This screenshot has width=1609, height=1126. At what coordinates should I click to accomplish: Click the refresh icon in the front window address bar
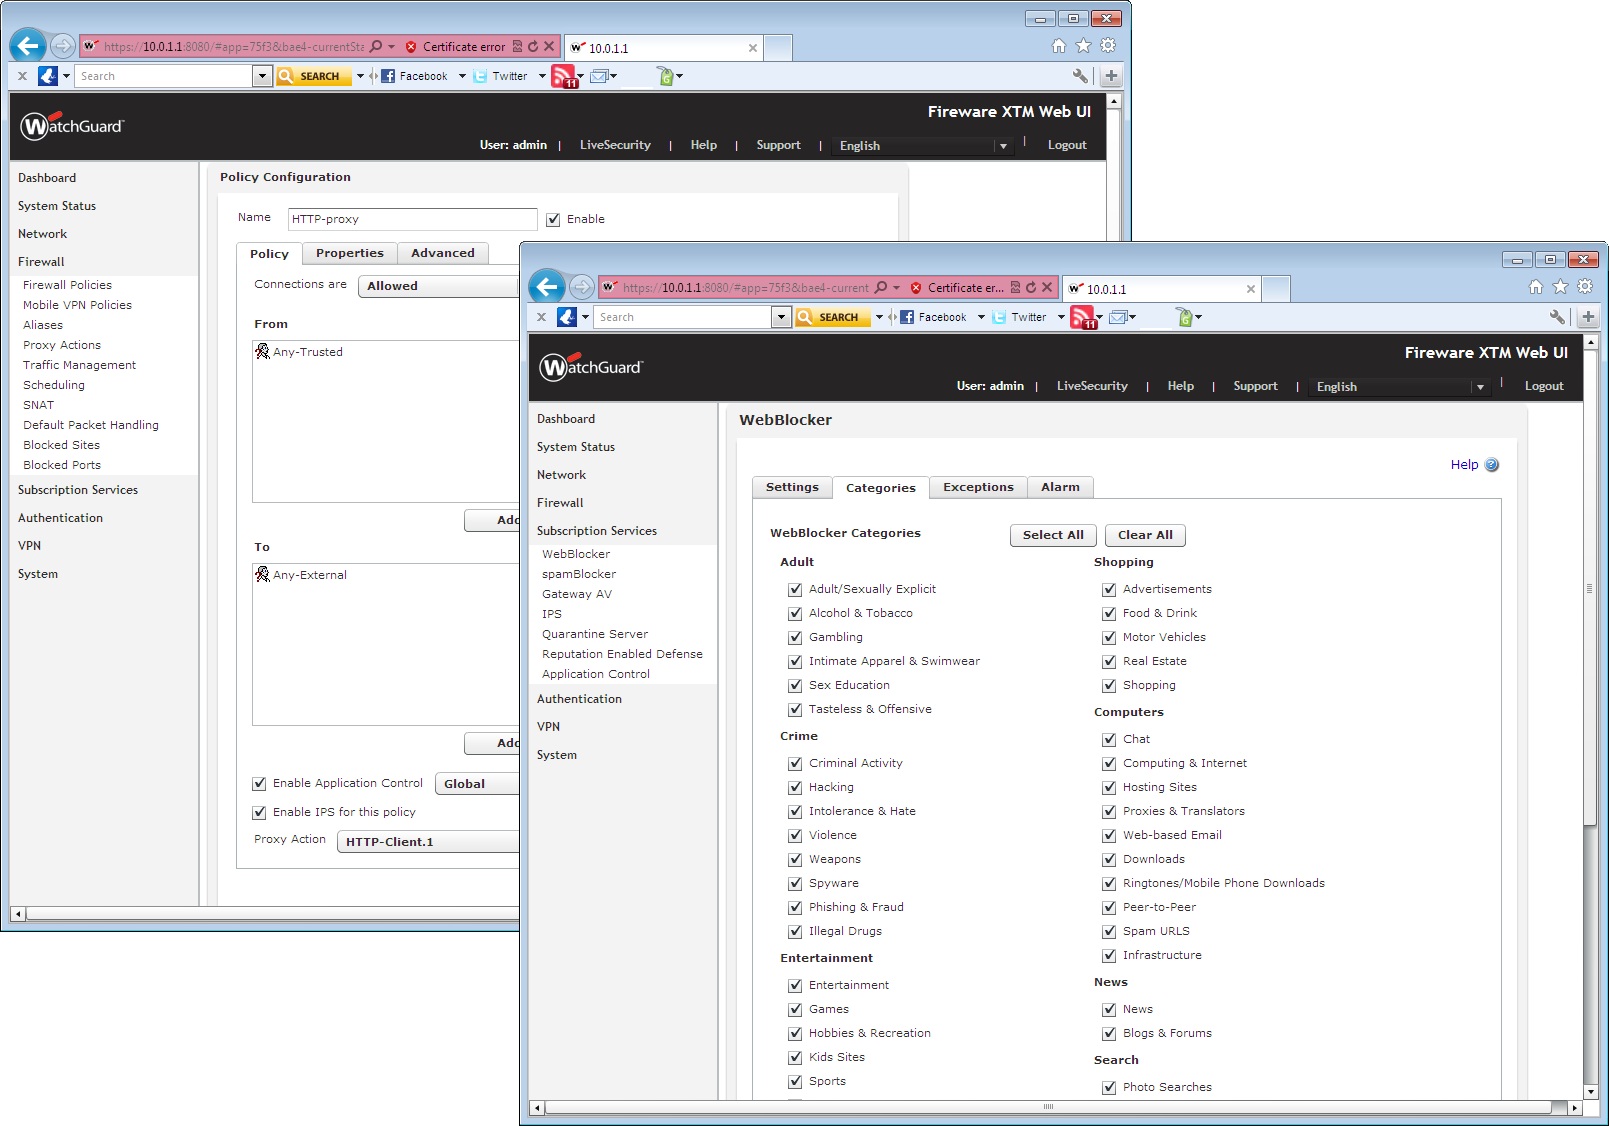pos(1031,287)
